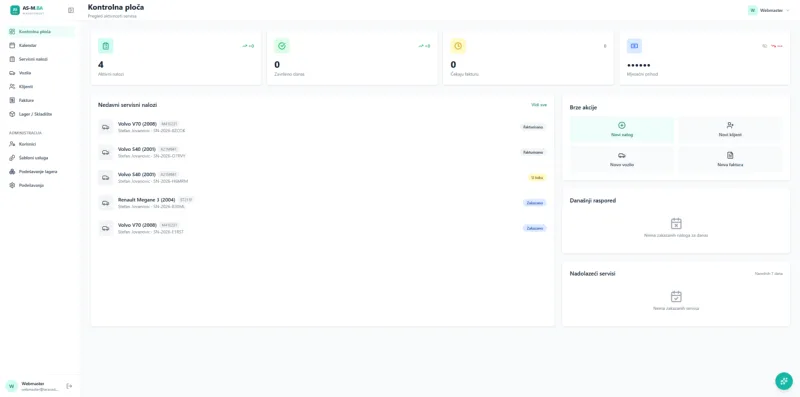Open Podešavanja in sidebar

[x=41, y=185]
